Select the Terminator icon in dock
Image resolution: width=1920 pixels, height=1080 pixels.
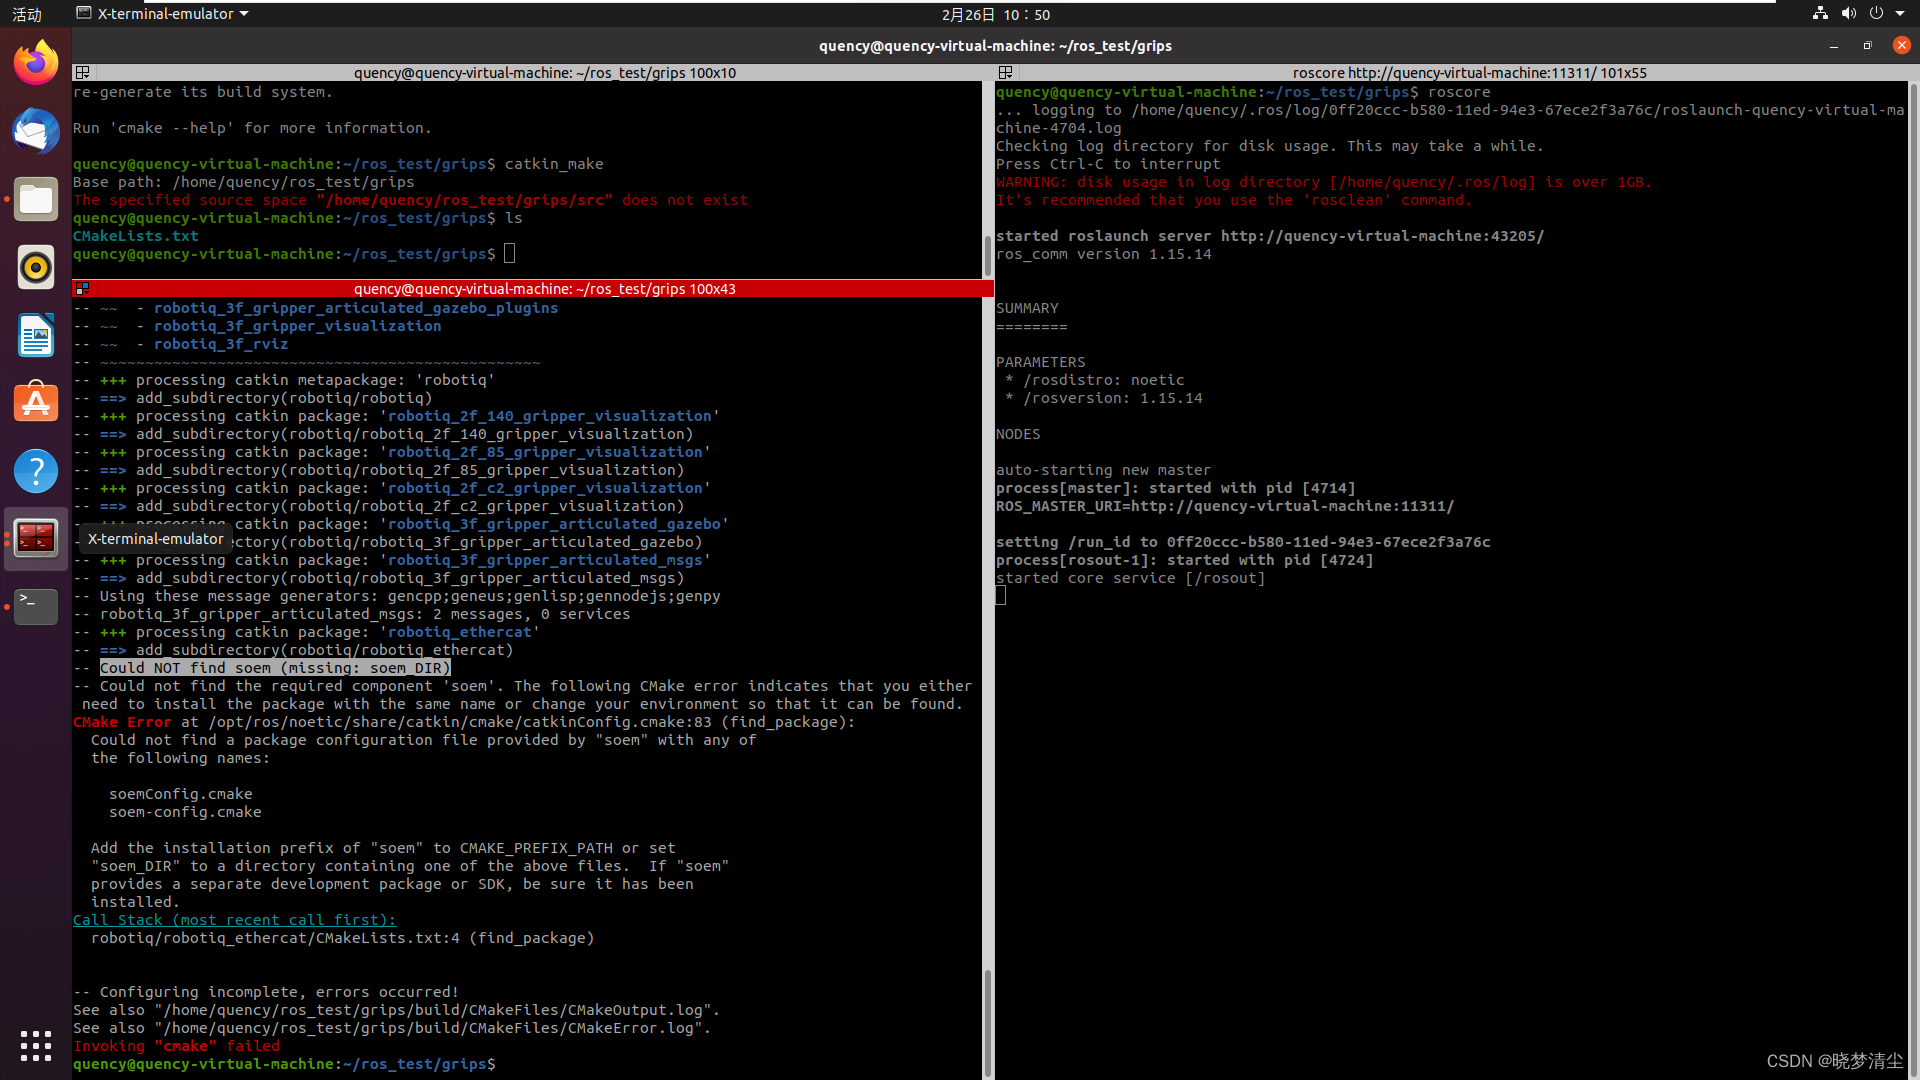36,538
